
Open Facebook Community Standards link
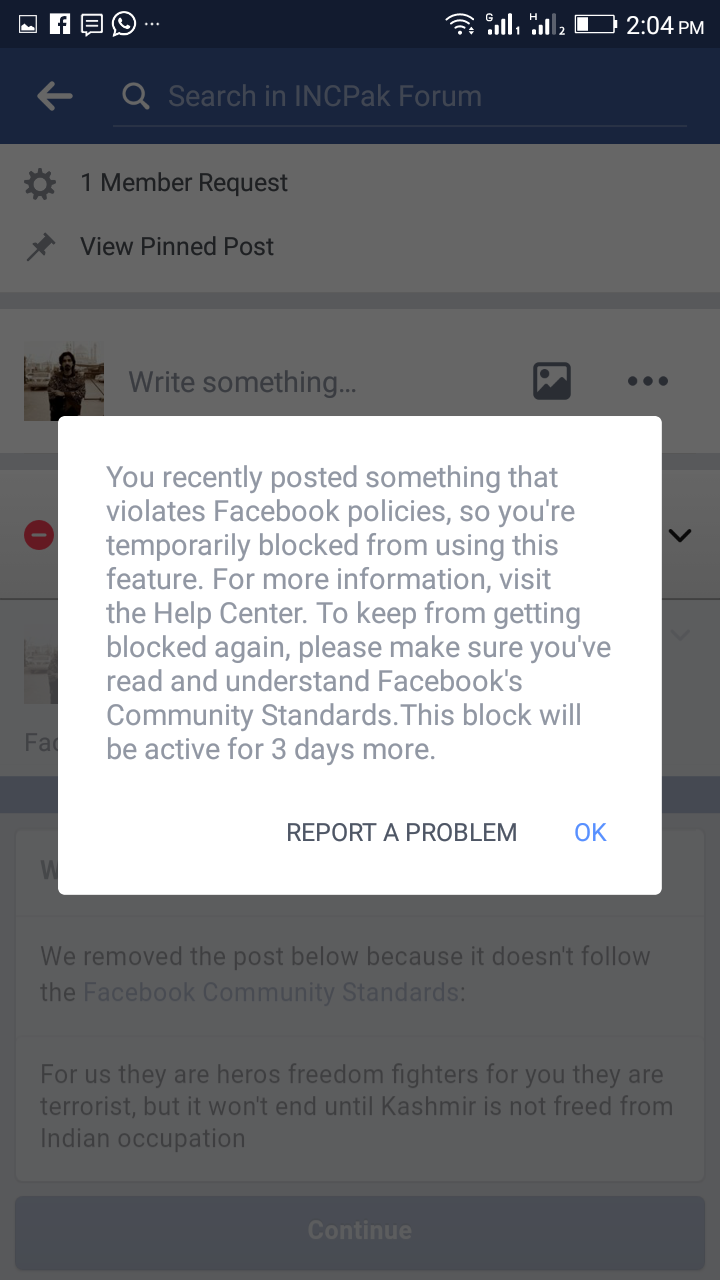[270, 992]
